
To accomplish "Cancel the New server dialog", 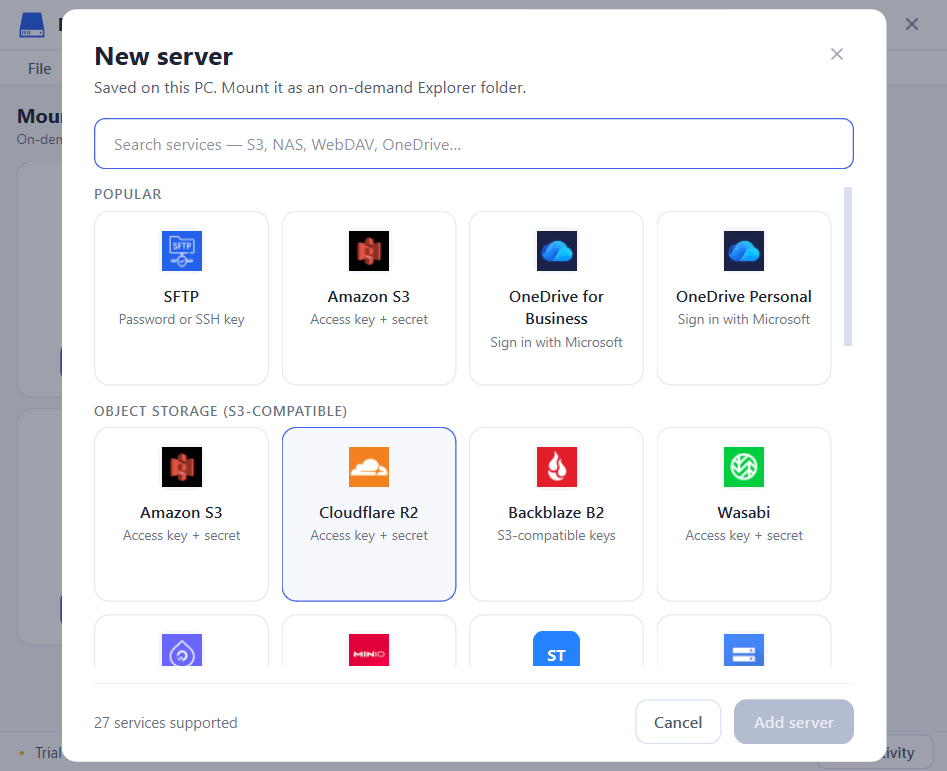I will [678, 722].
